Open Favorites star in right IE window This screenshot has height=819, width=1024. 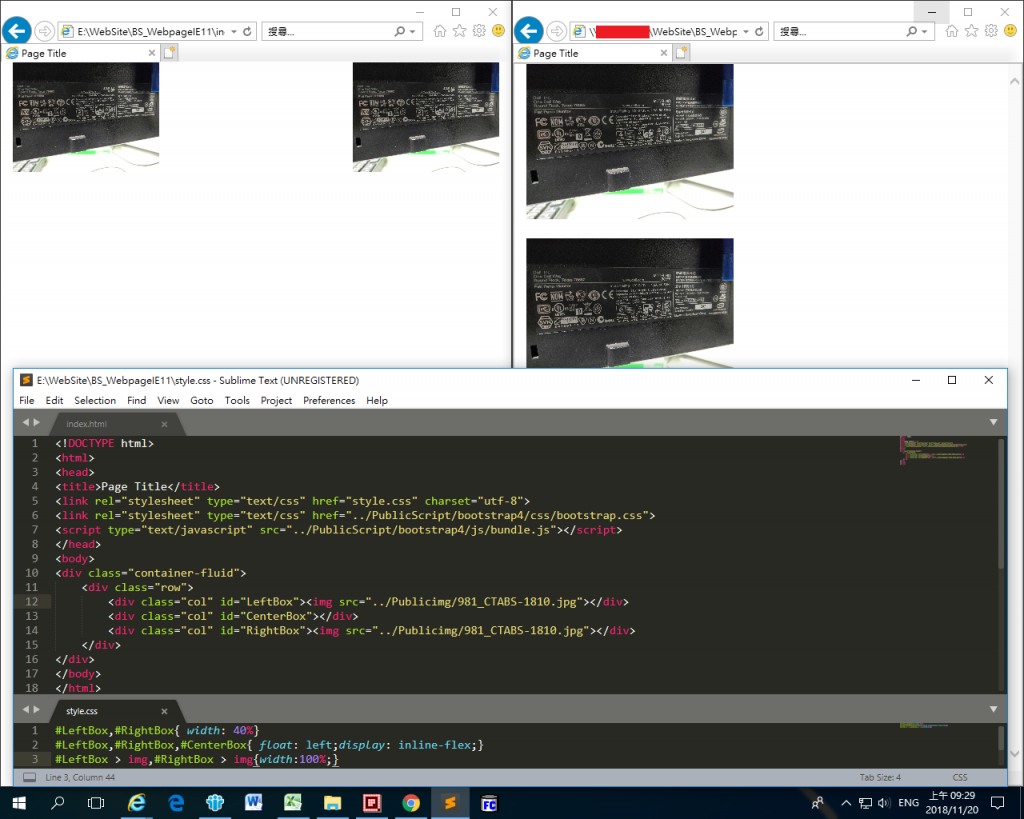[972, 31]
